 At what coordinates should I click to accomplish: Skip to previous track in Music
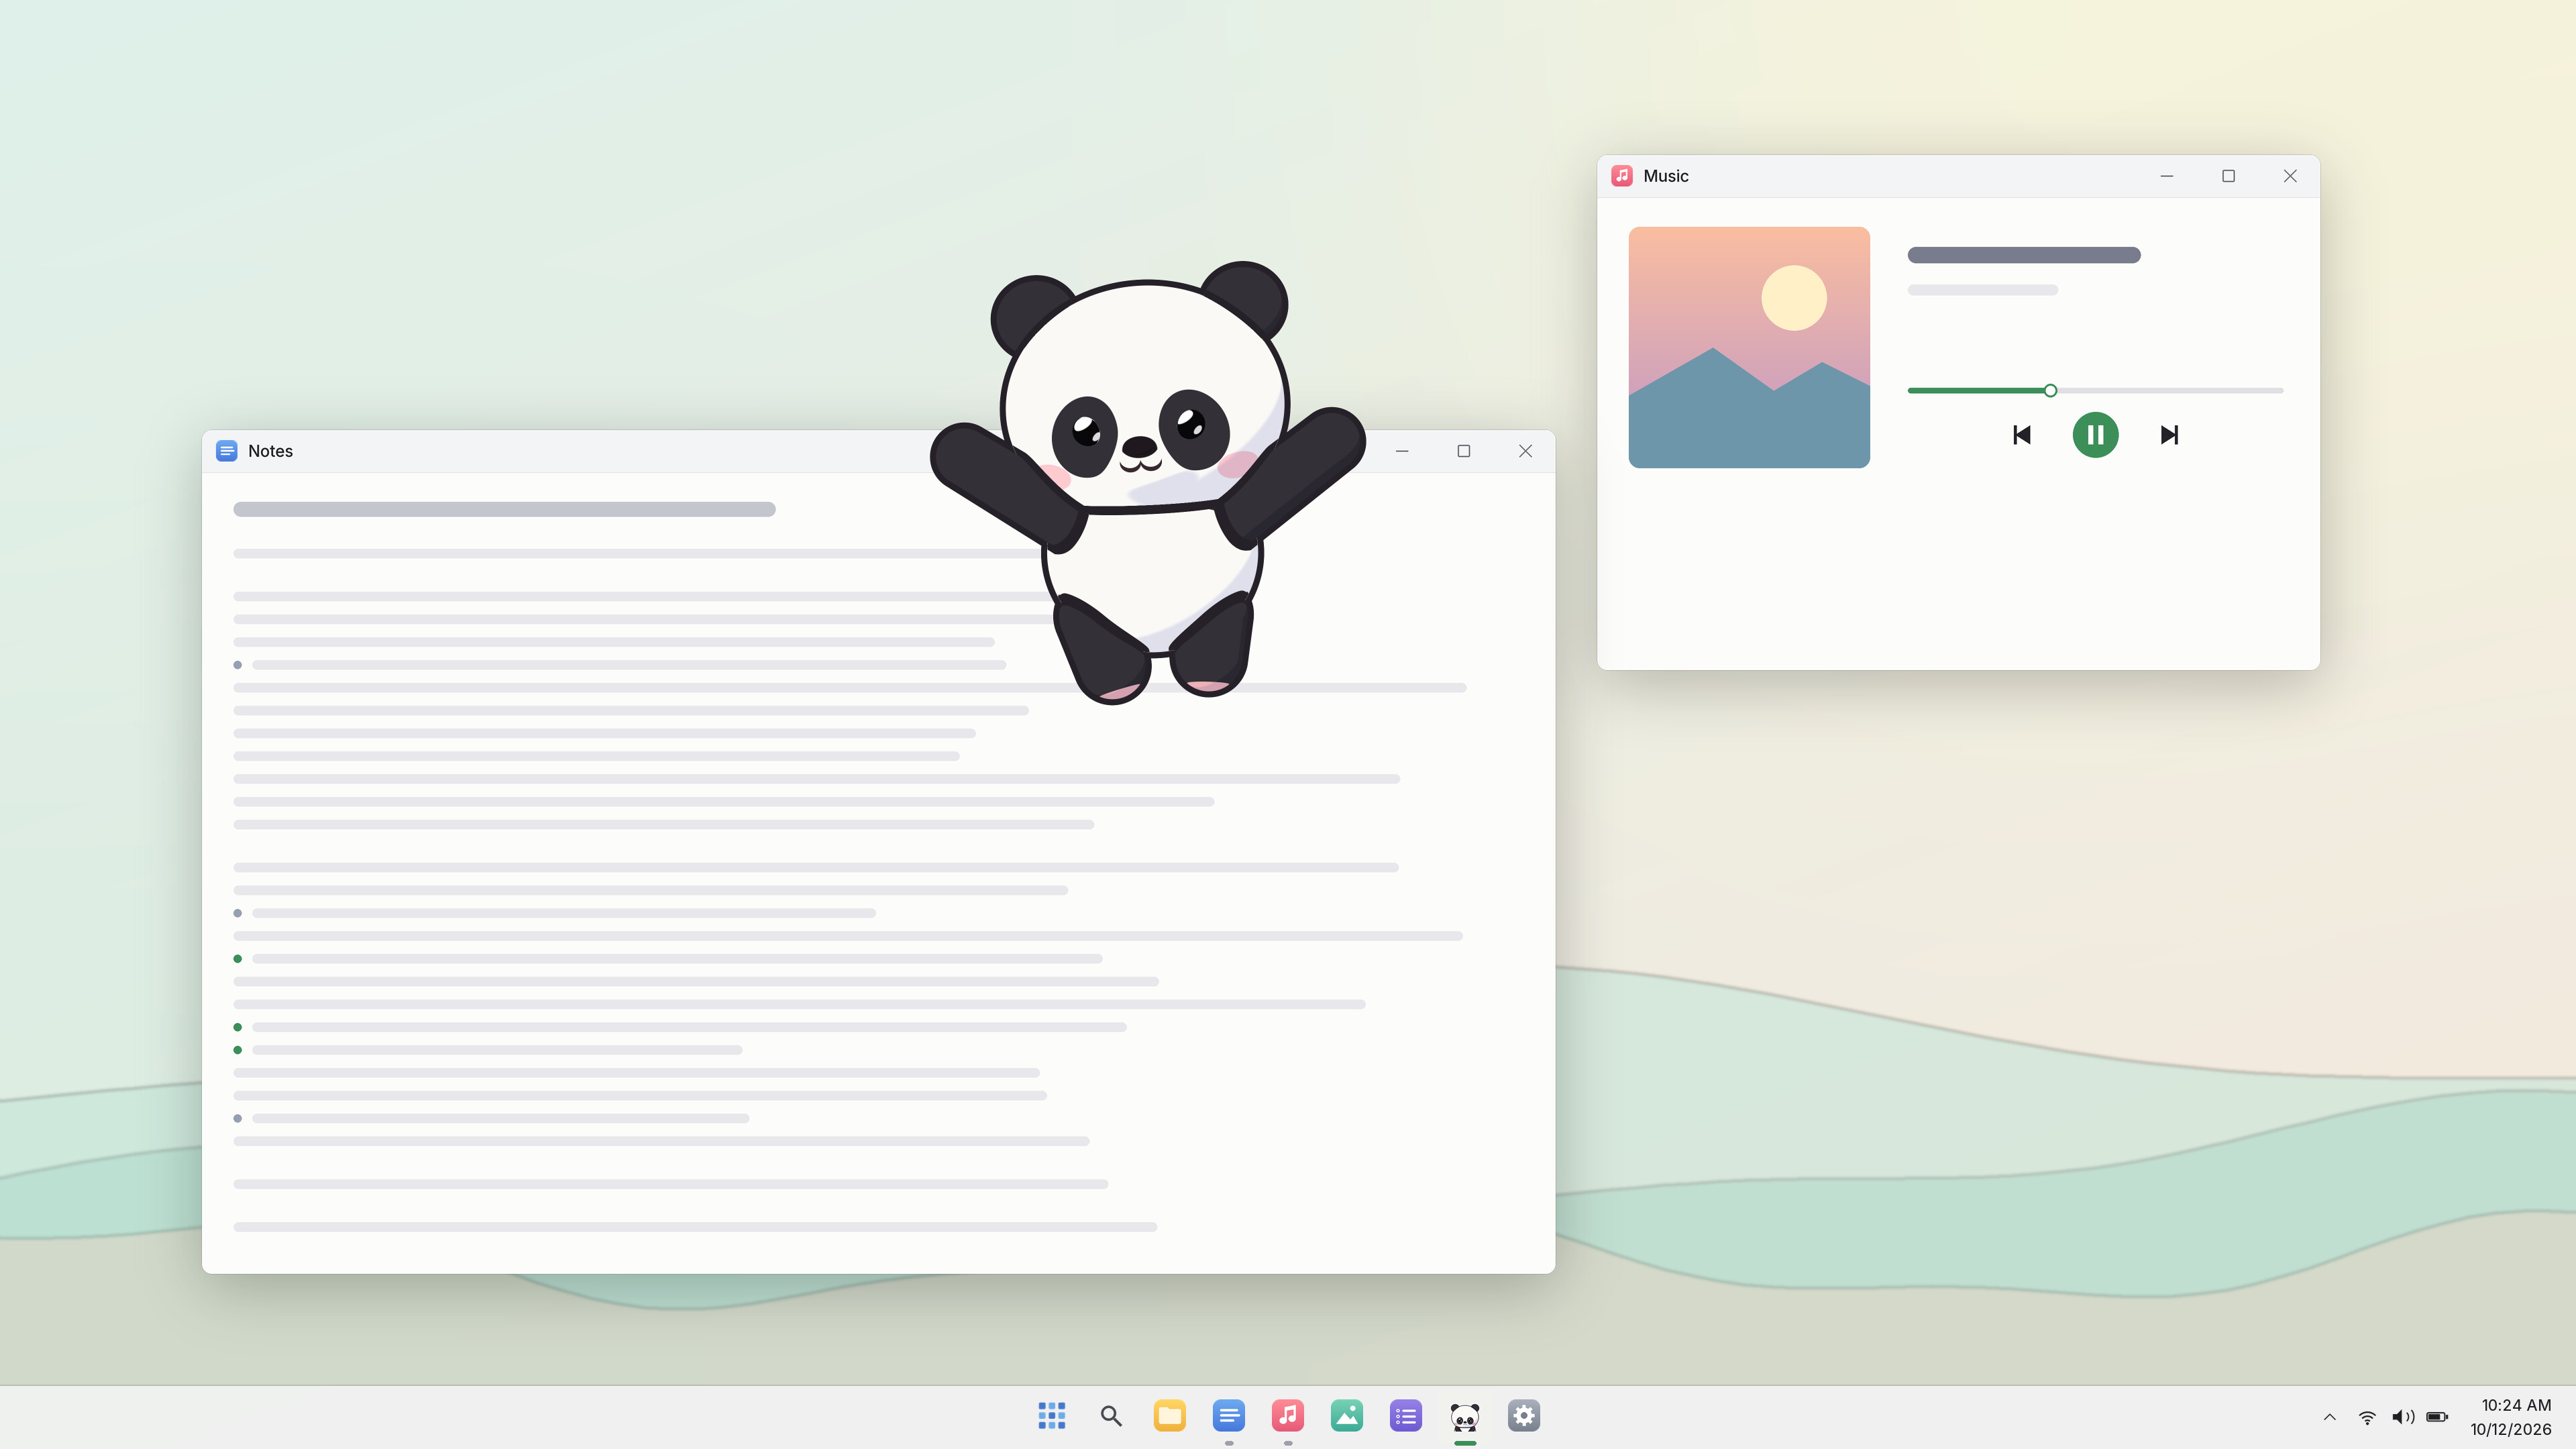2021,435
